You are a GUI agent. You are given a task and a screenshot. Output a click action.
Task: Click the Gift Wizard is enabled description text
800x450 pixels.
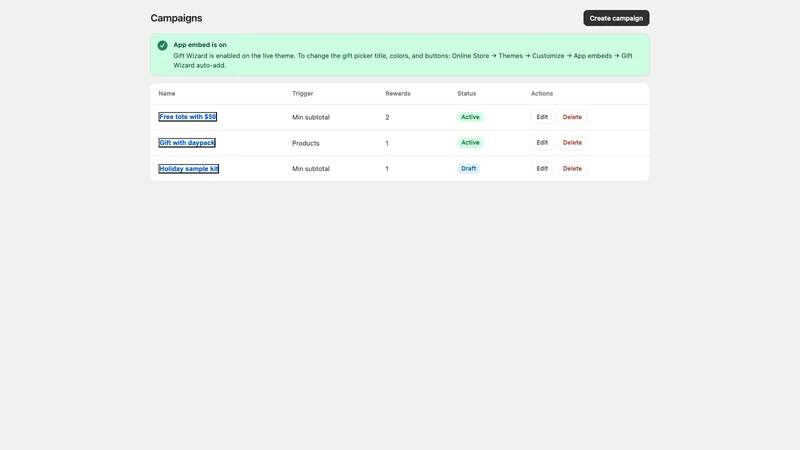coord(403,60)
